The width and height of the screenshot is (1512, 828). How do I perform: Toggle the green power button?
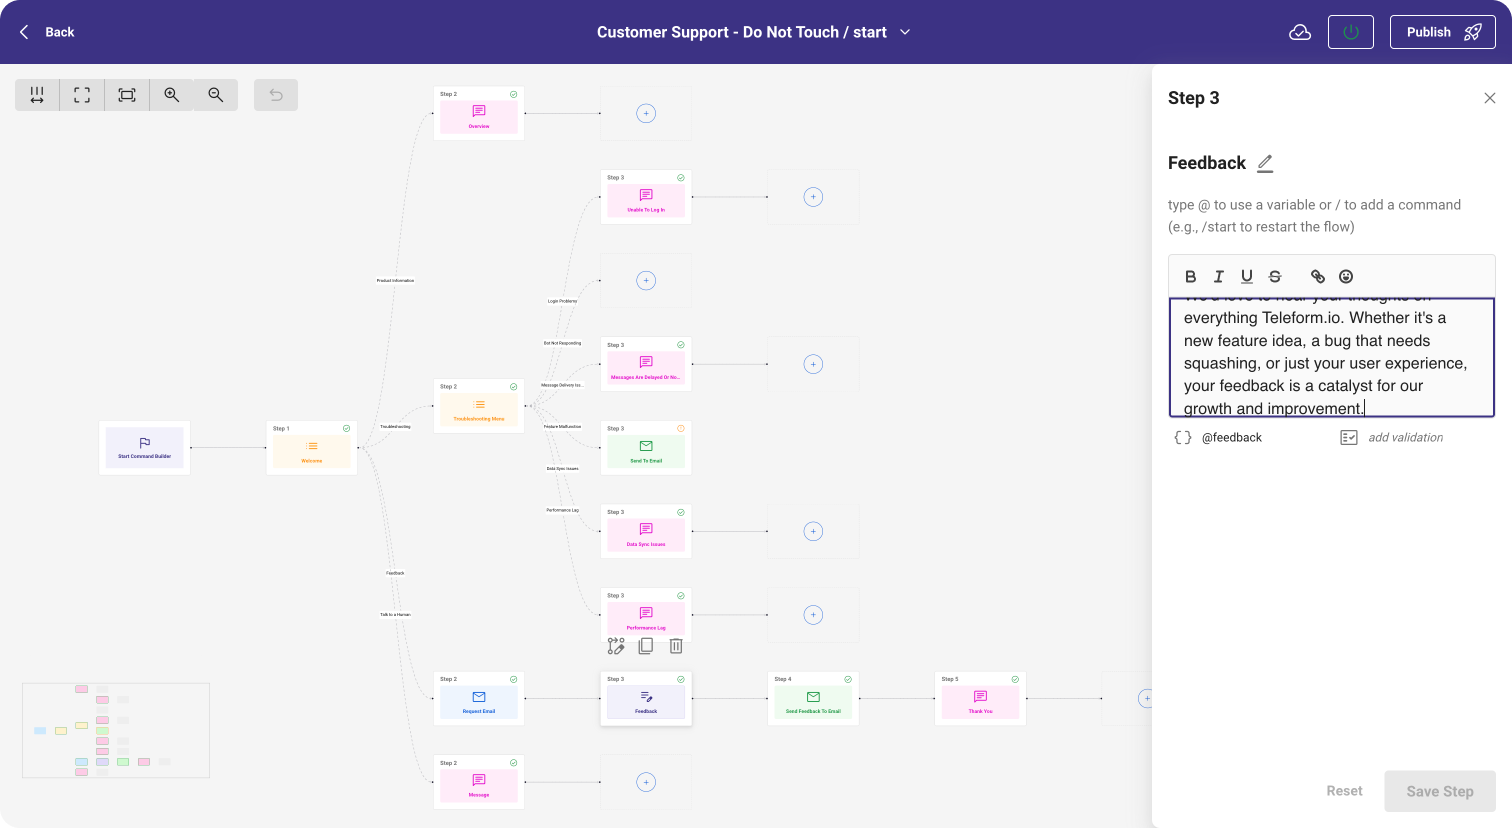(1351, 32)
